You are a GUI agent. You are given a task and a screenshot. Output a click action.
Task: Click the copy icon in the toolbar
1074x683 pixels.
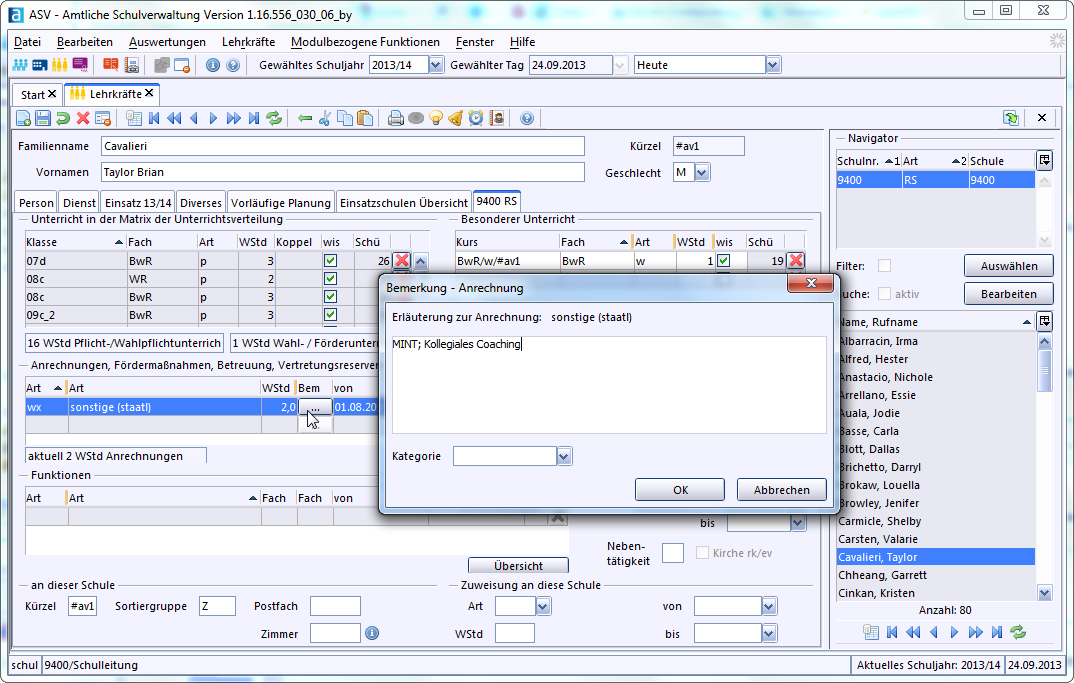(345, 119)
